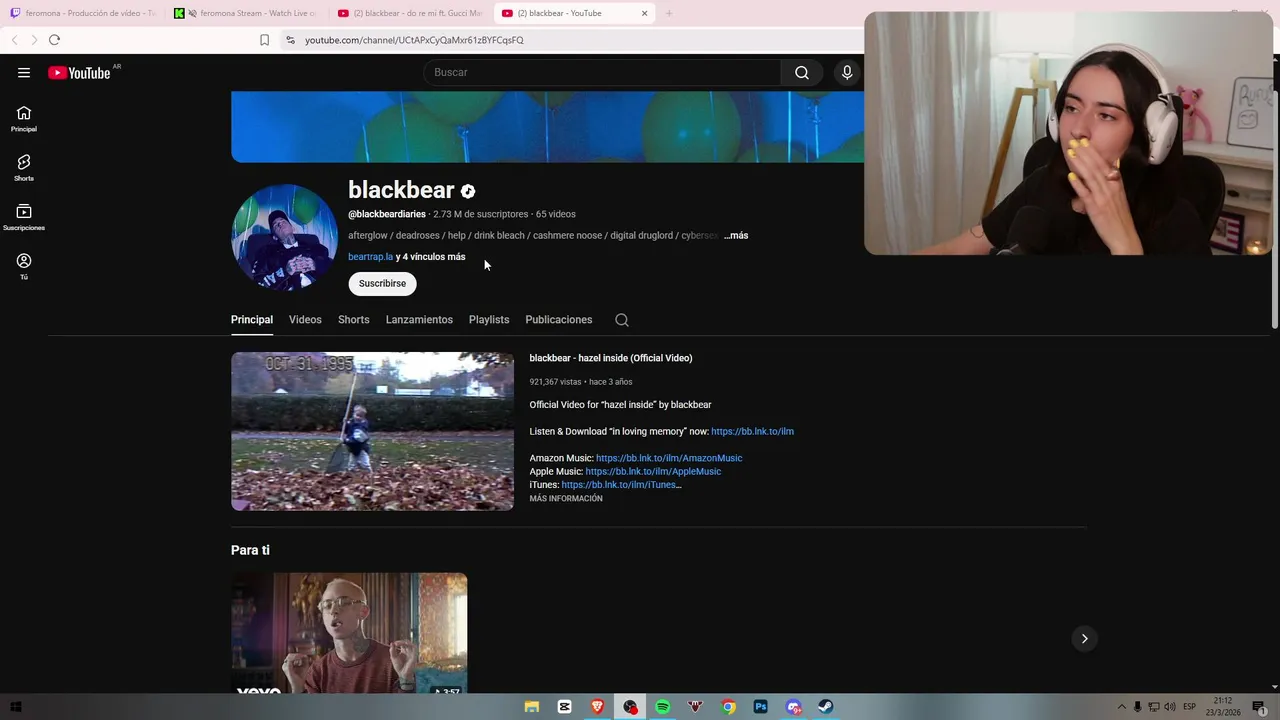The width and height of the screenshot is (1280, 720).
Task: Click the search magnifier button
Action: pyautogui.click(x=802, y=72)
